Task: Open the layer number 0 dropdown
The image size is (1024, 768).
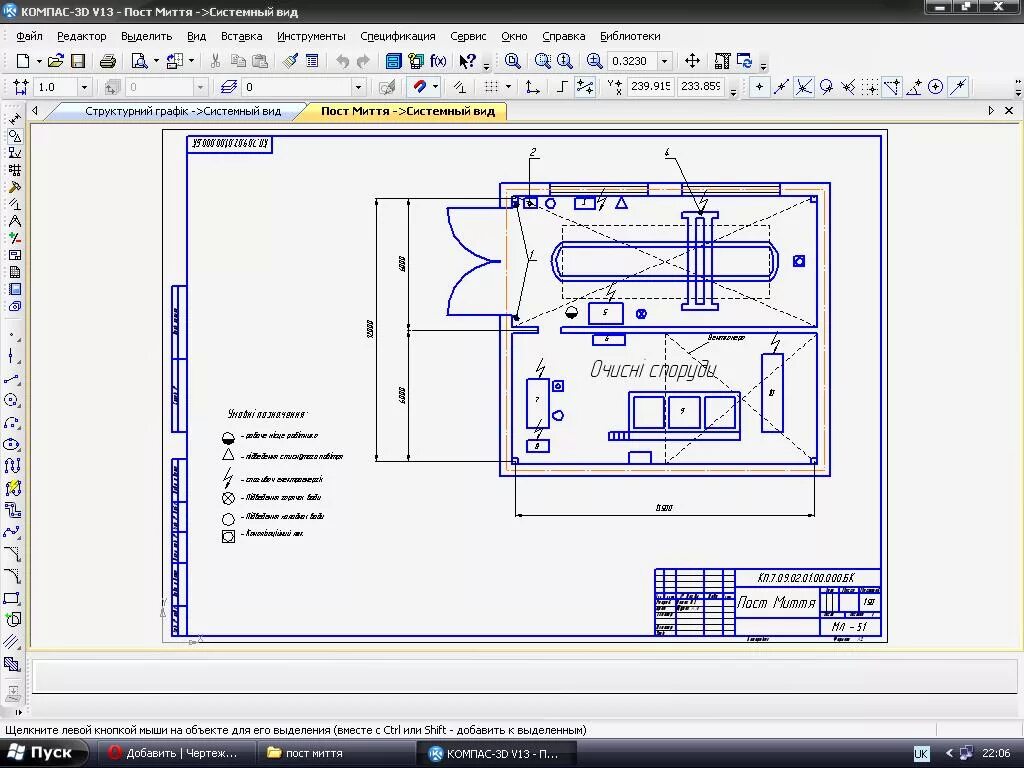Action: click(358, 87)
